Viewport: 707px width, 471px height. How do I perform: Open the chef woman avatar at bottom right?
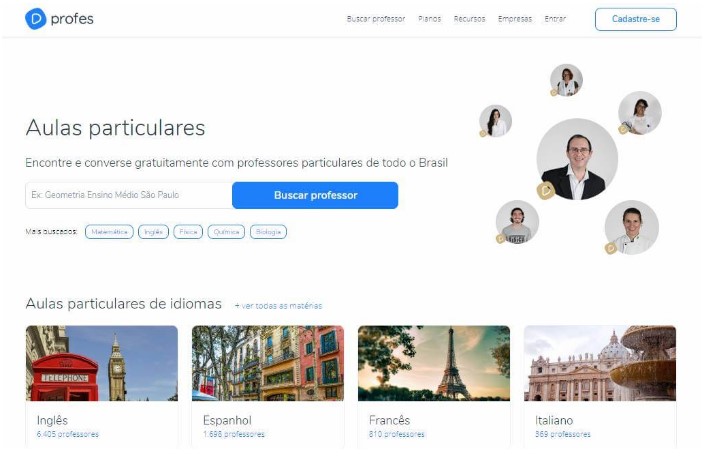coord(632,228)
